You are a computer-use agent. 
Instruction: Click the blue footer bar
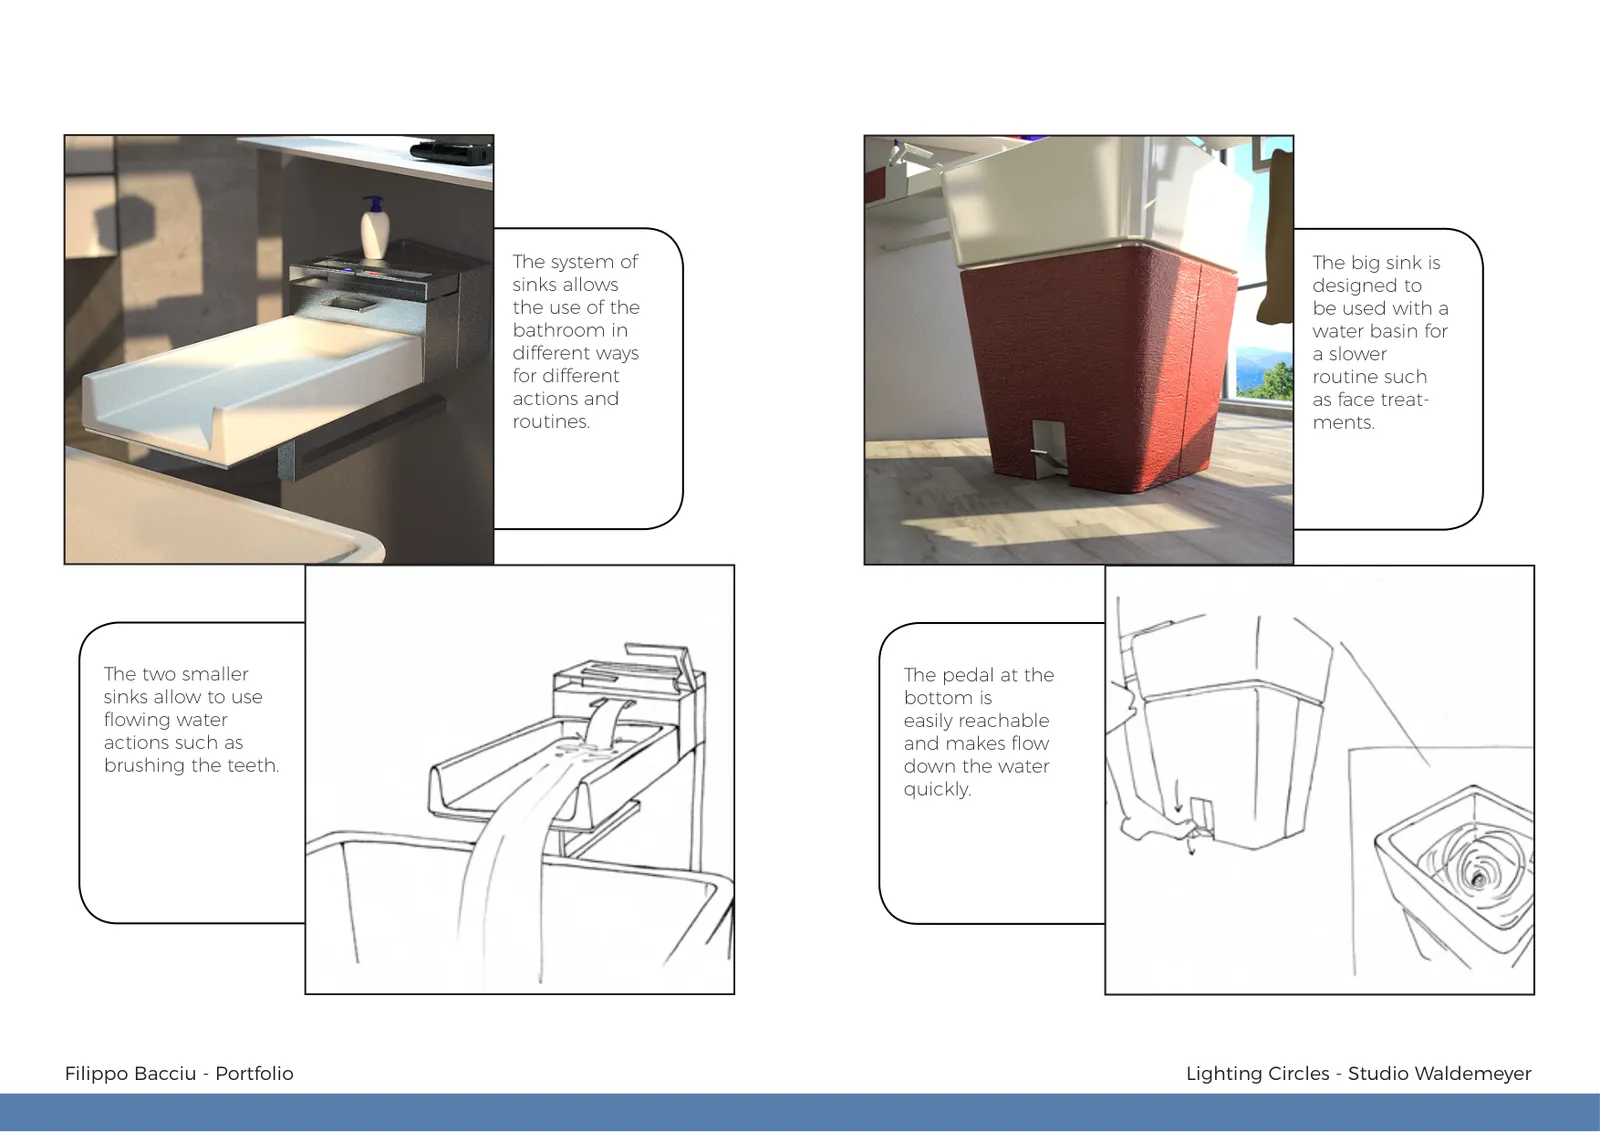click(800, 1112)
